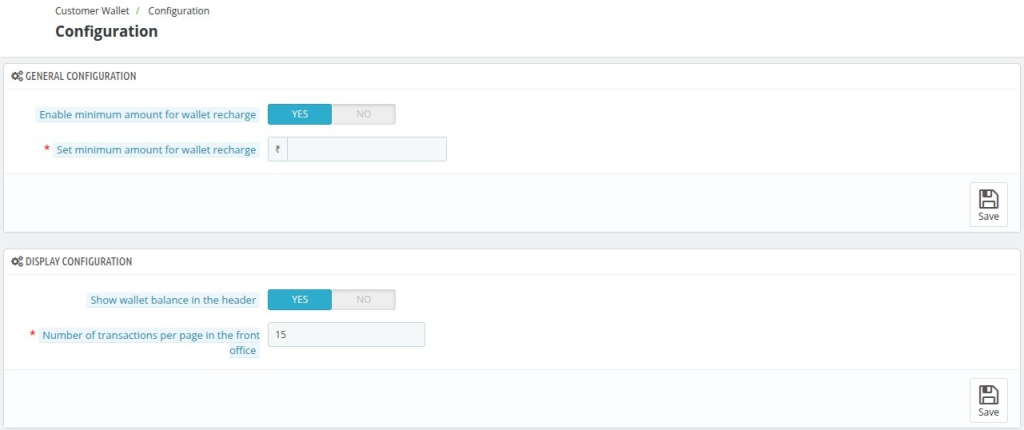Screen dimensions: 1024x430
Task: Click the 'Set minimum amount for wallet recharge' label
Action: [x=156, y=150]
